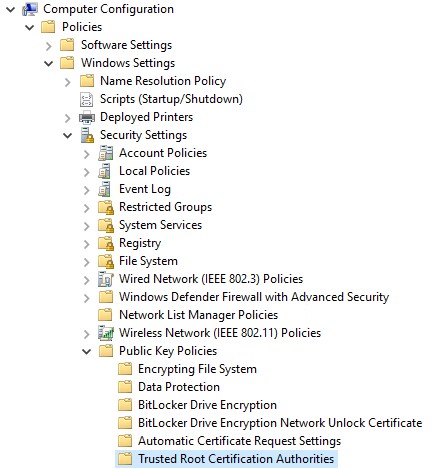The width and height of the screenshot is (433, 469).
Task: Select Automatic Certificate Request Settings
Action: [x=239, y=441]
